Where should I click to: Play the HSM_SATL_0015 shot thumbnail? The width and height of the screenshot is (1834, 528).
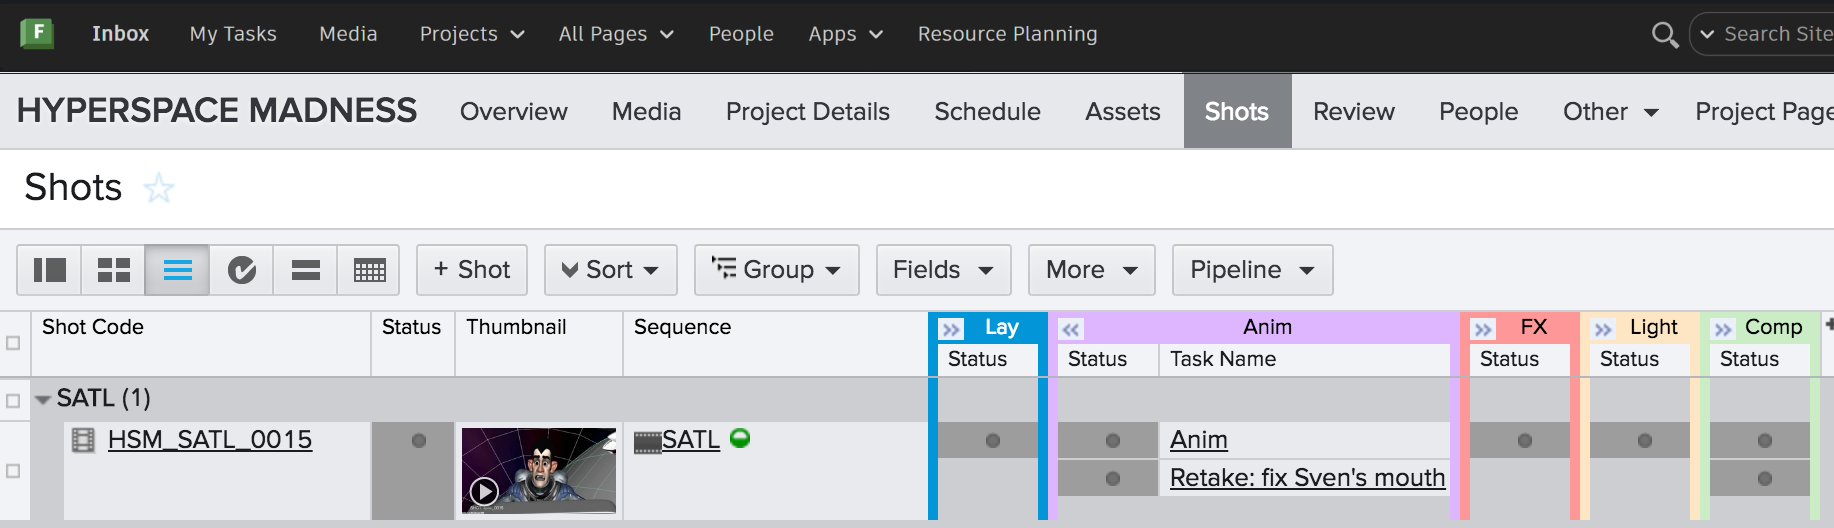tap(484, 491)
